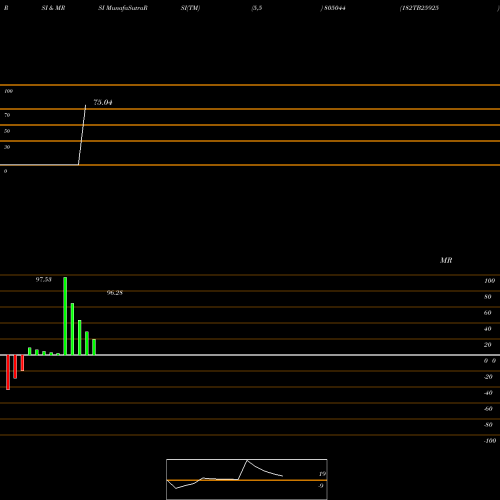The height and width of the screenshot is (500, 500).
Task: Click the MR panel title
Action: [x=446, y=260]
